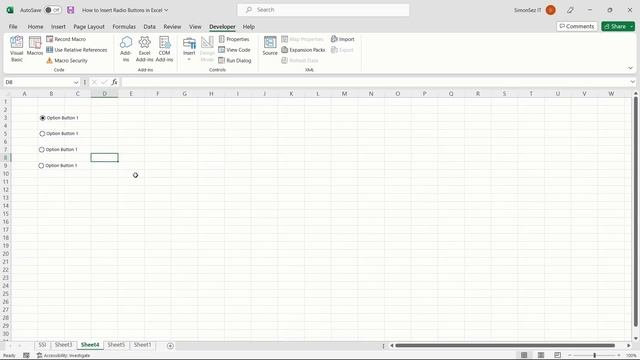Click the zoom slider handle

click(x=594, y=356)
